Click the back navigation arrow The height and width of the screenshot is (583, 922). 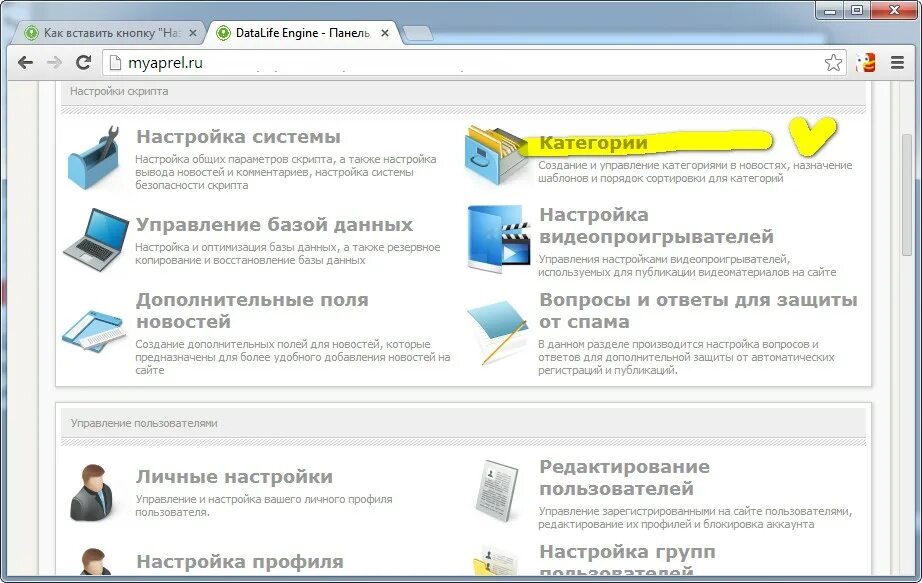25,62
